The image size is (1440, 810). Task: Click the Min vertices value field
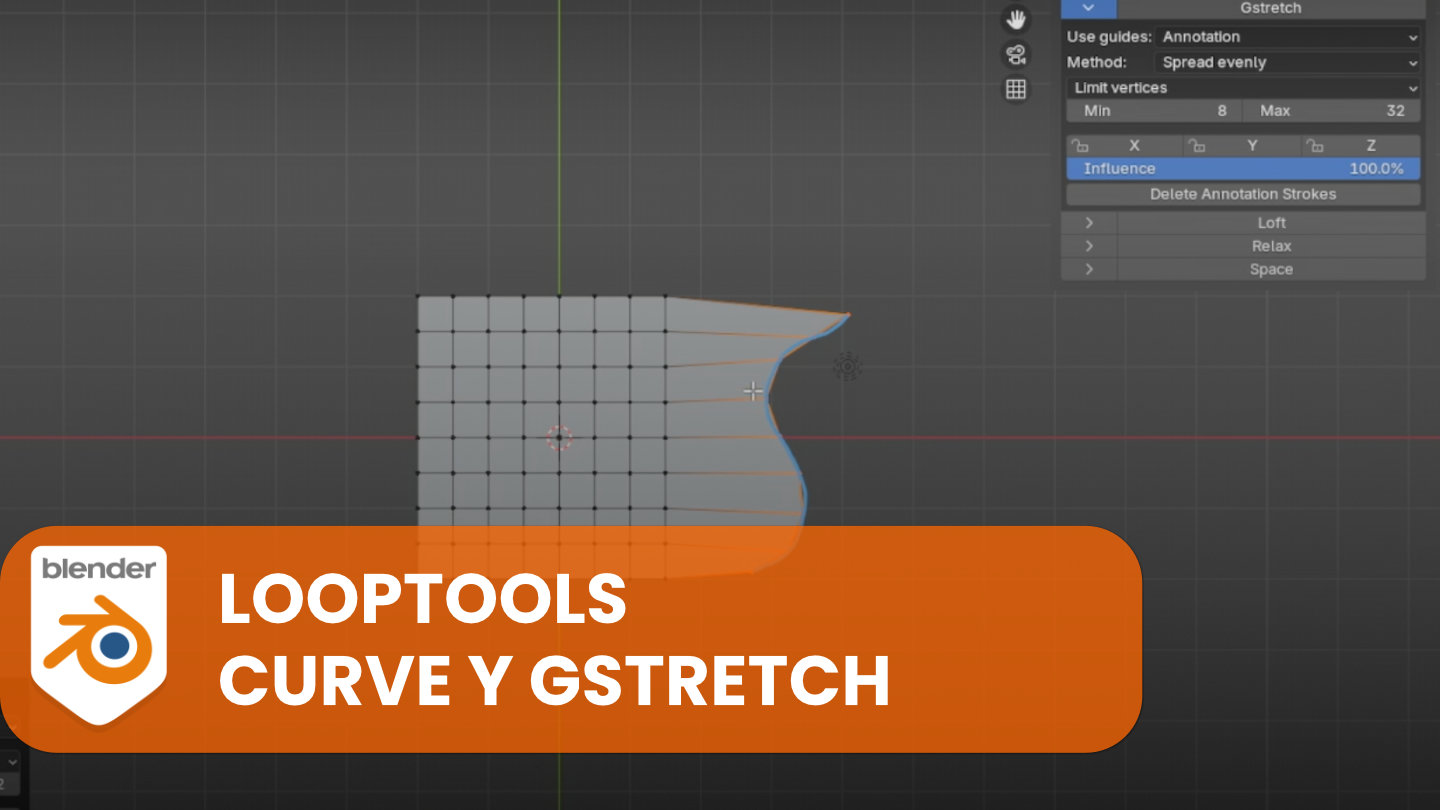click(1153, 110)
